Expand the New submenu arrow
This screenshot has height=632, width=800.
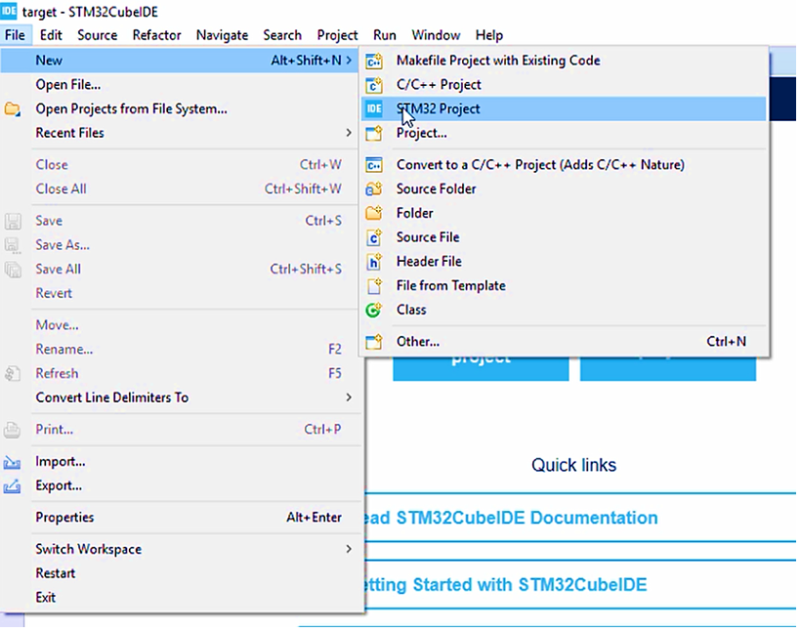click(349, 60)
